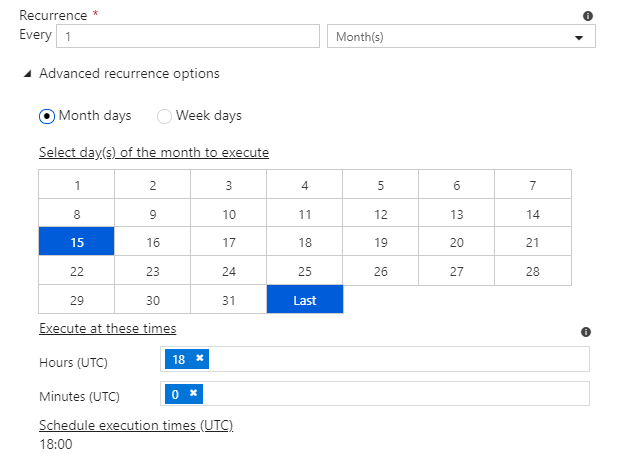Click the info icon beside Recurrence
Viewport: 620px width, 470px height.
click(587, 16)
